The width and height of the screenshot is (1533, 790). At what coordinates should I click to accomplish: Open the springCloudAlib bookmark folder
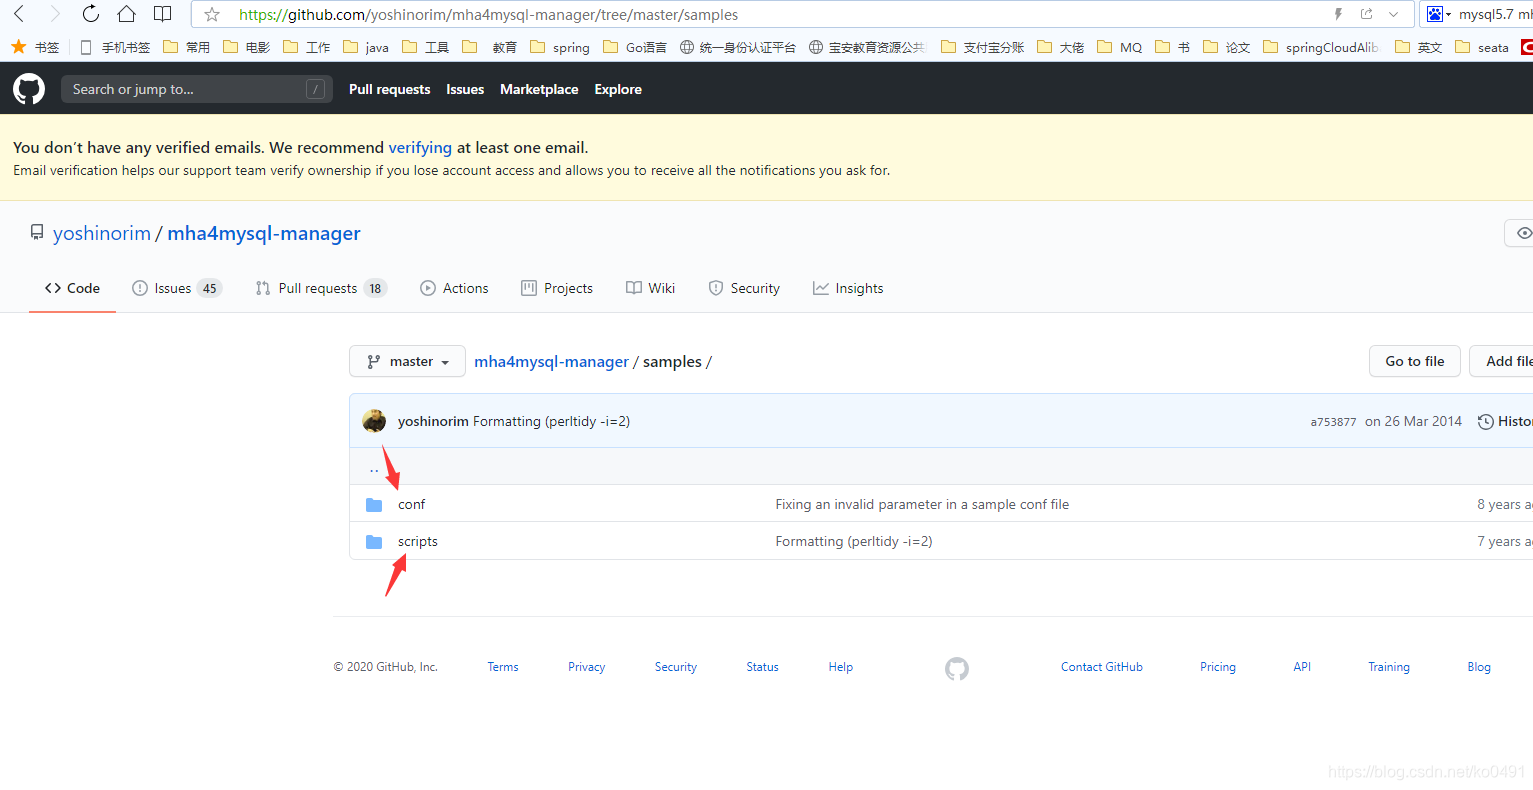(x=1321, y=47)
